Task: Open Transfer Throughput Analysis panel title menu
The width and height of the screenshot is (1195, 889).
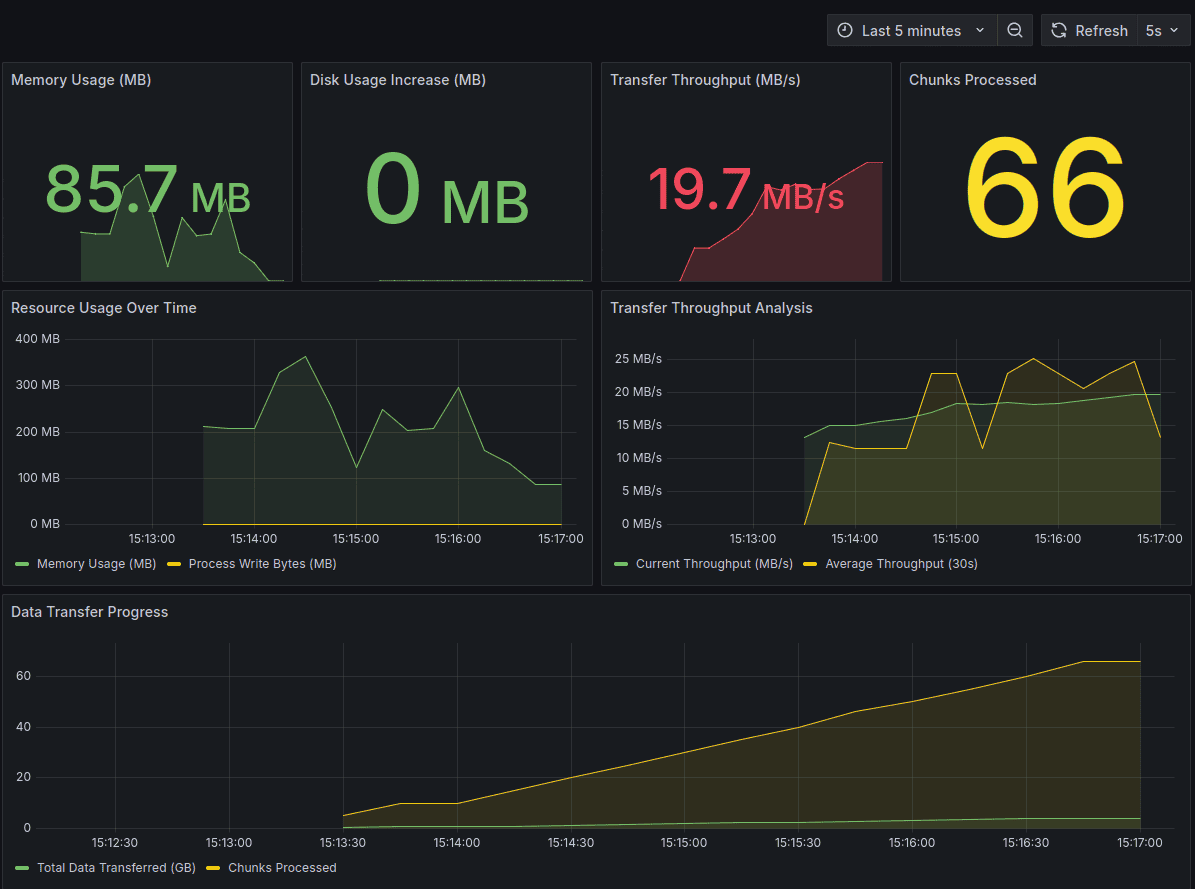Action: (711, 308)
